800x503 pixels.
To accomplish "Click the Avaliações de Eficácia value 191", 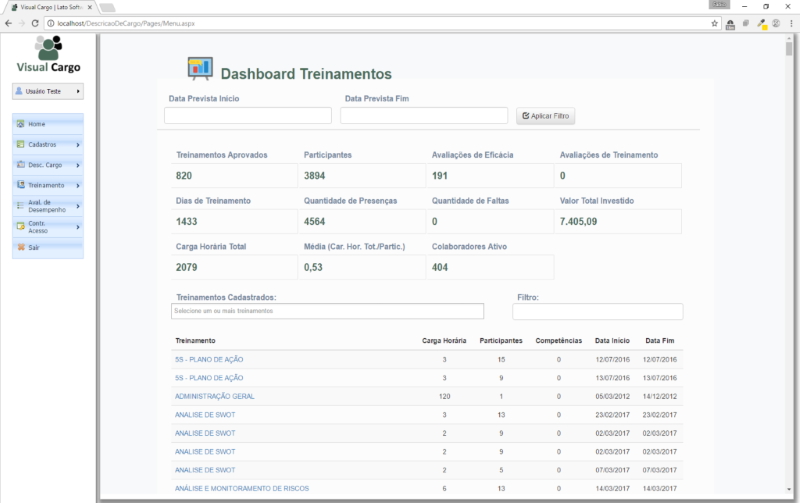I will [440, 175].
